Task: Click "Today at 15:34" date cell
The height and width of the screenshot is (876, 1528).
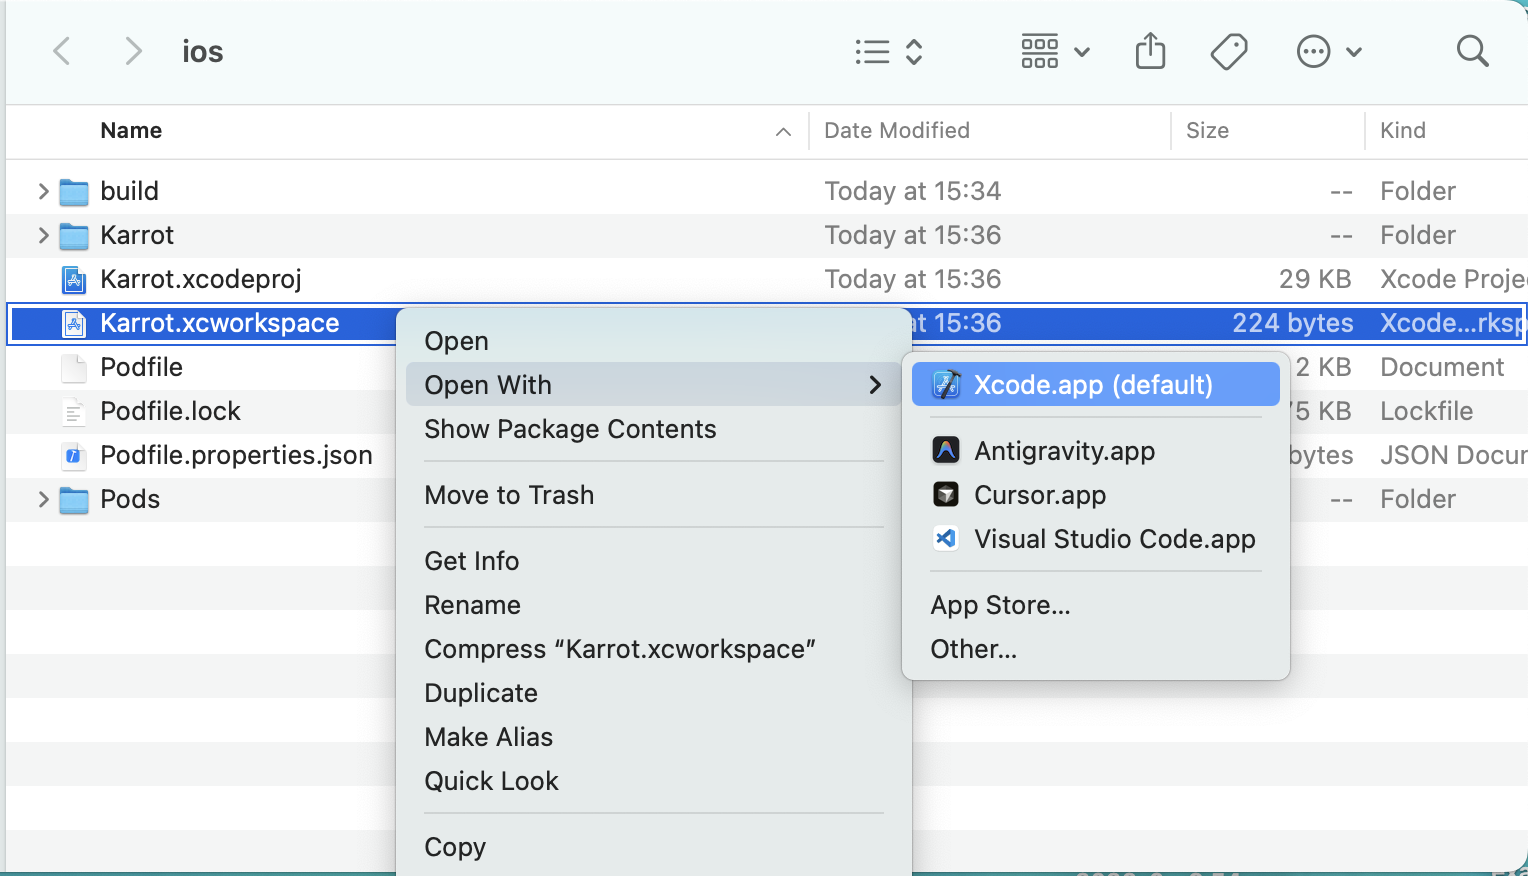Action: click(x=912, y=191)
